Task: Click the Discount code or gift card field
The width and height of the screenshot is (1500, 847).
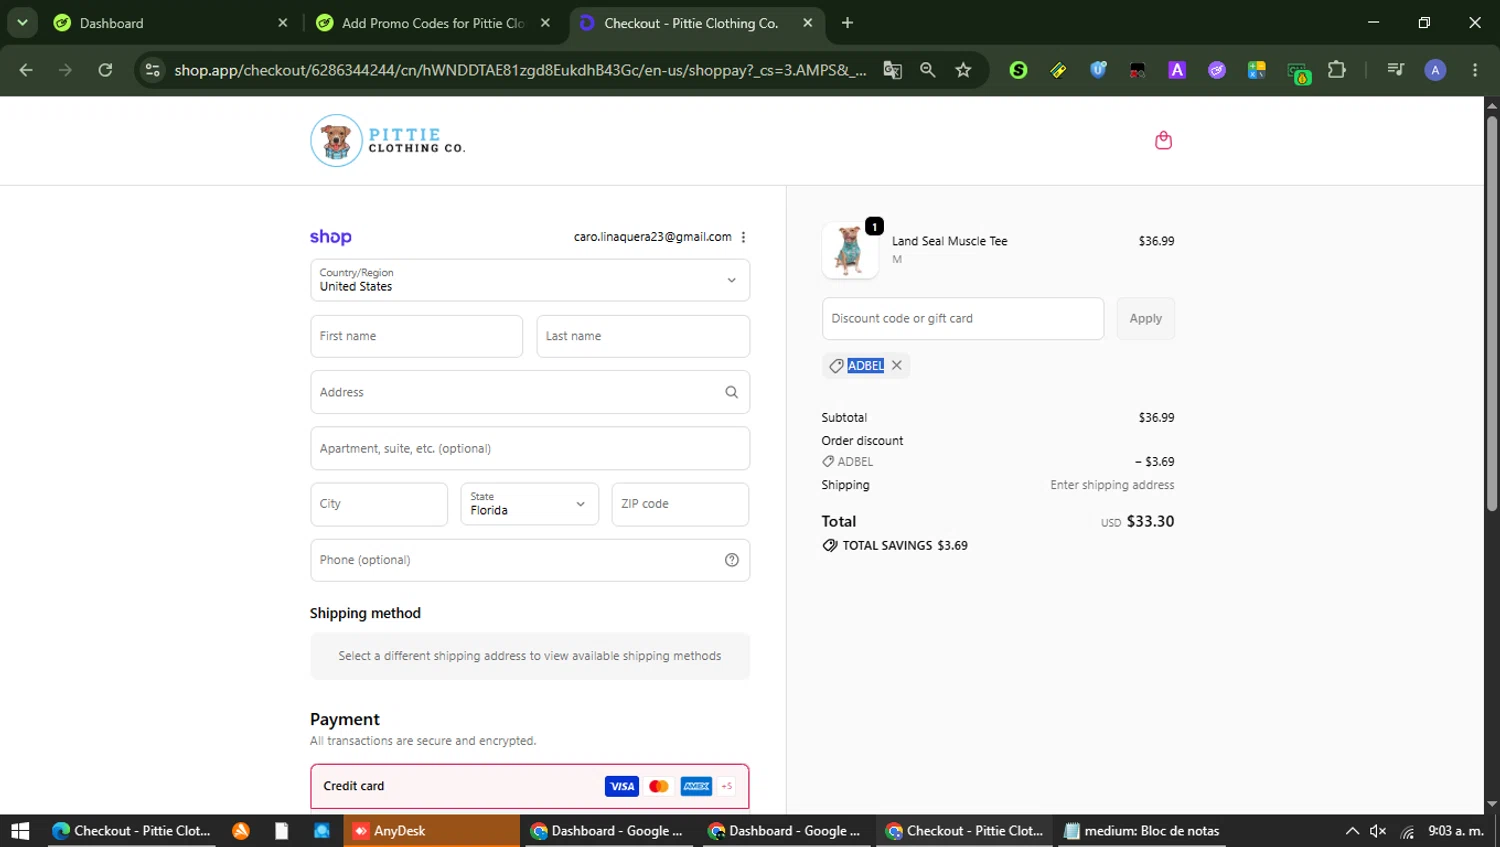Action: tap(963, 318)
